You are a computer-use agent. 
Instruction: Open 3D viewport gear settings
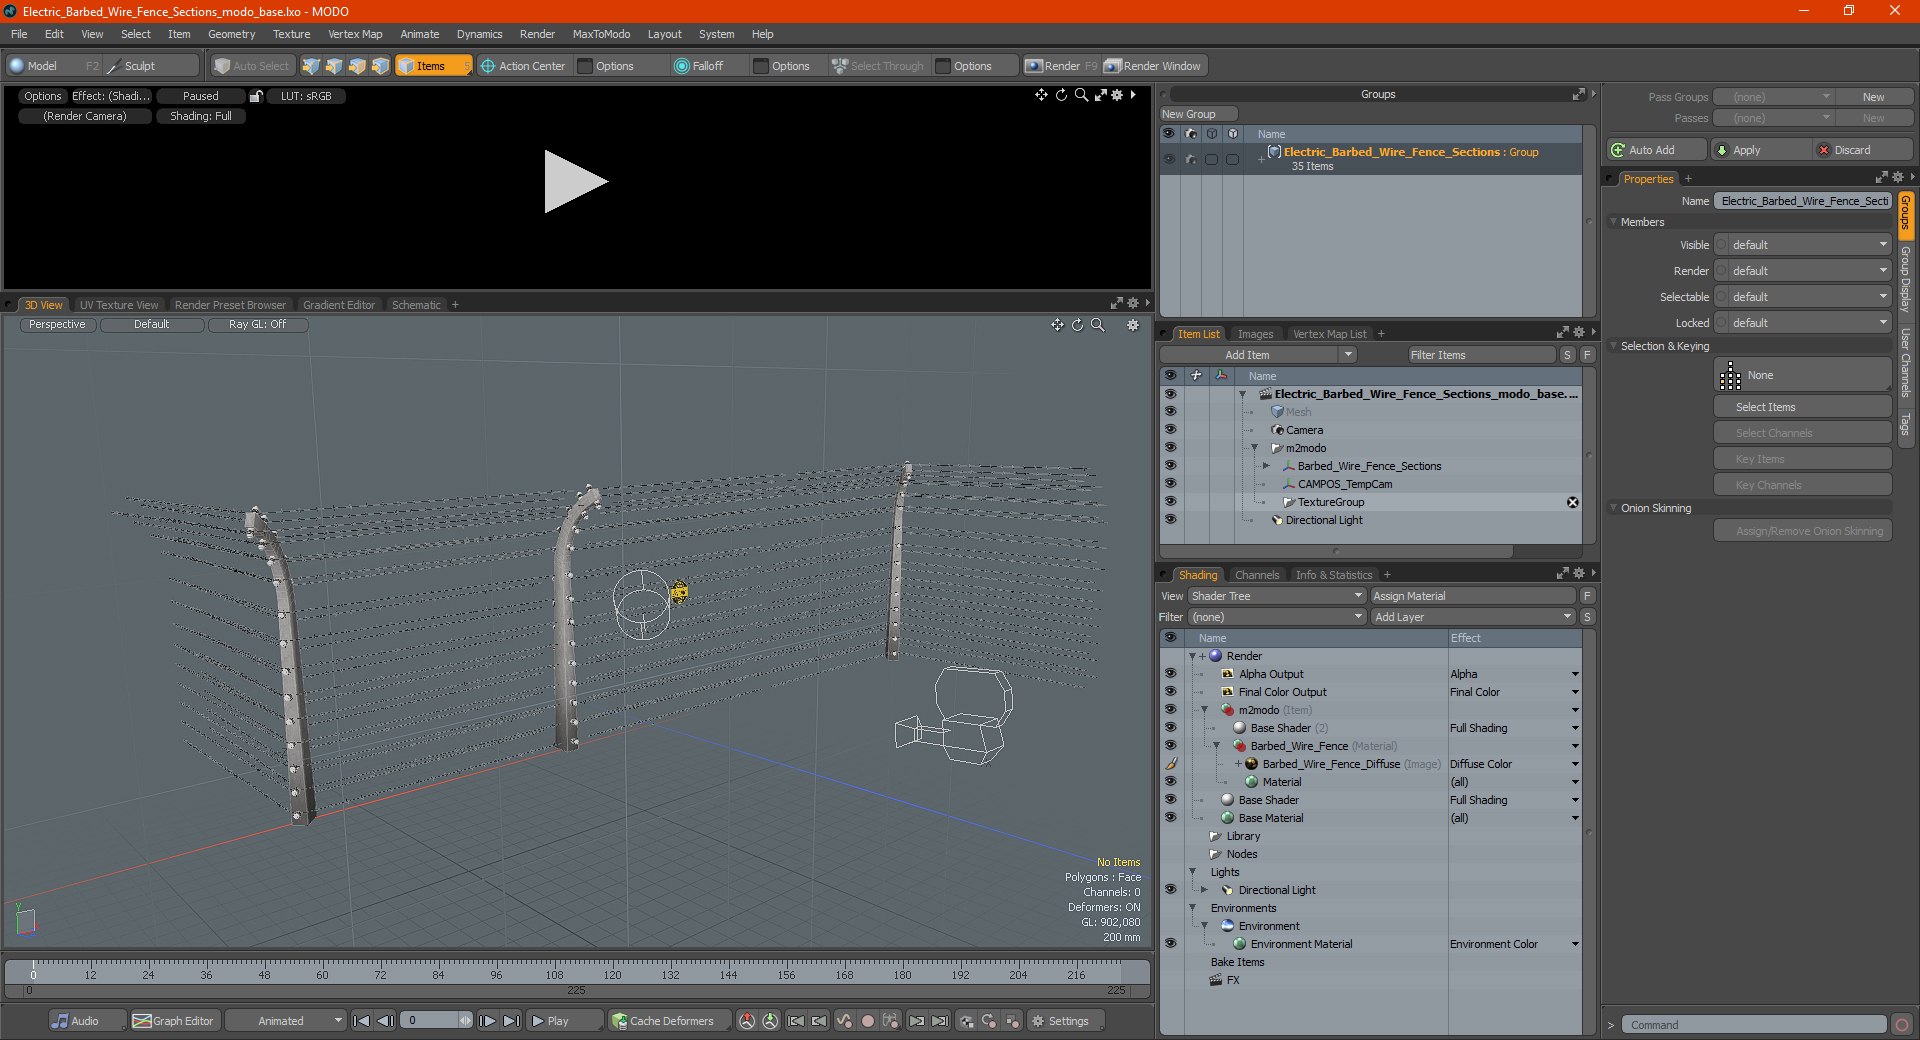pyautogui.click(x=1133, y=325)
